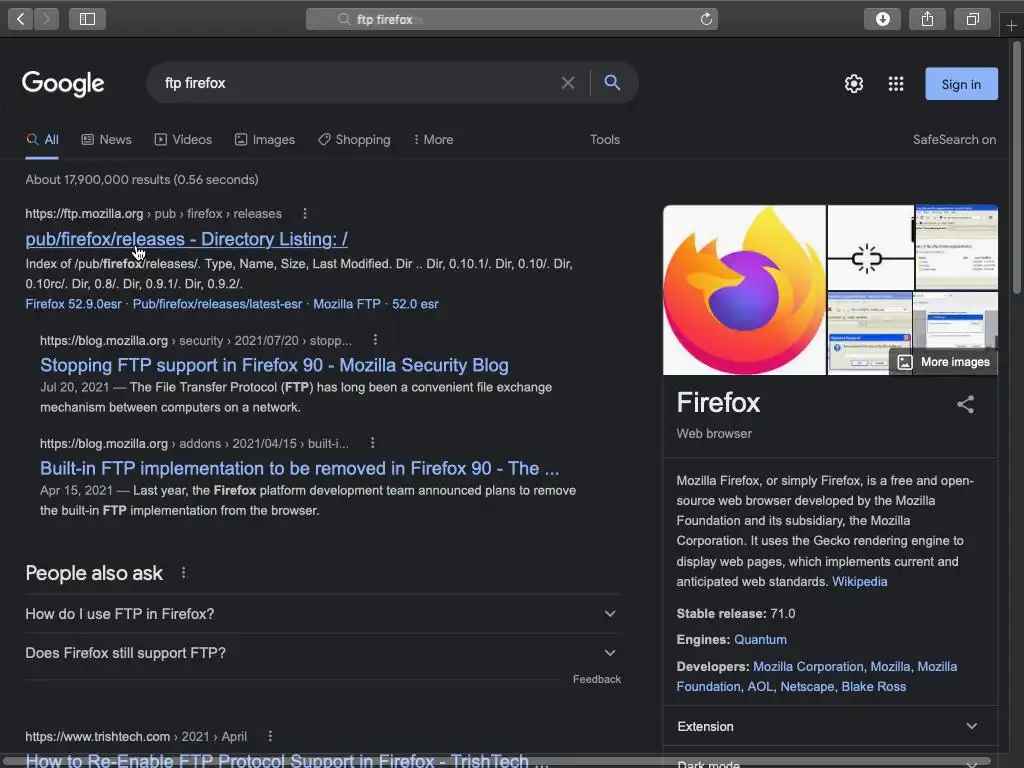Open options for Stopping FTP support result

click(375, 340)
